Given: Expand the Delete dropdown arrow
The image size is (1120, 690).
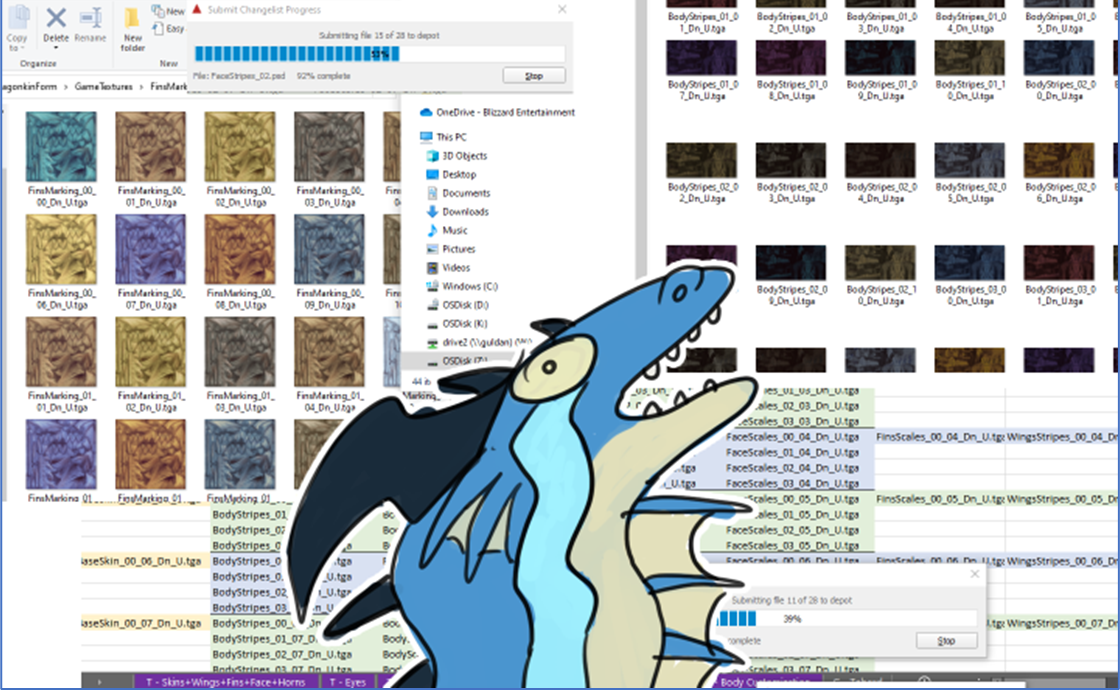Looking at the screenshot, I should tap(56, 49).
